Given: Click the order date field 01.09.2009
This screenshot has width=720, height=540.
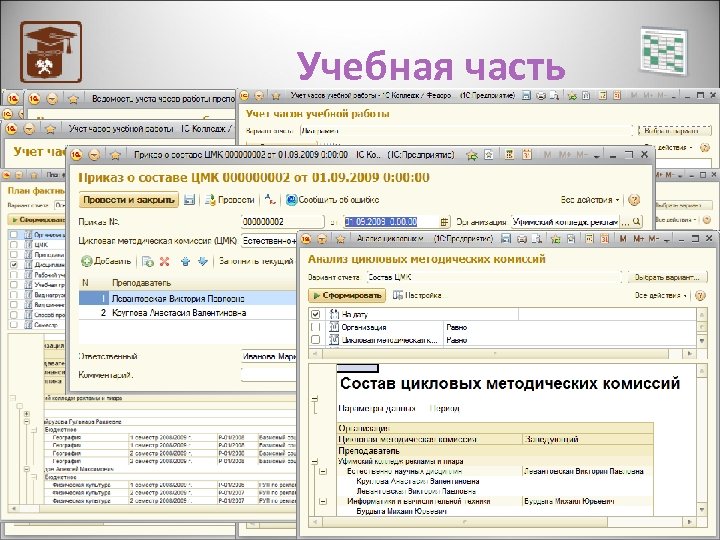Looking at the screenshot, I should pyautogui.click(x=391, y=222).
